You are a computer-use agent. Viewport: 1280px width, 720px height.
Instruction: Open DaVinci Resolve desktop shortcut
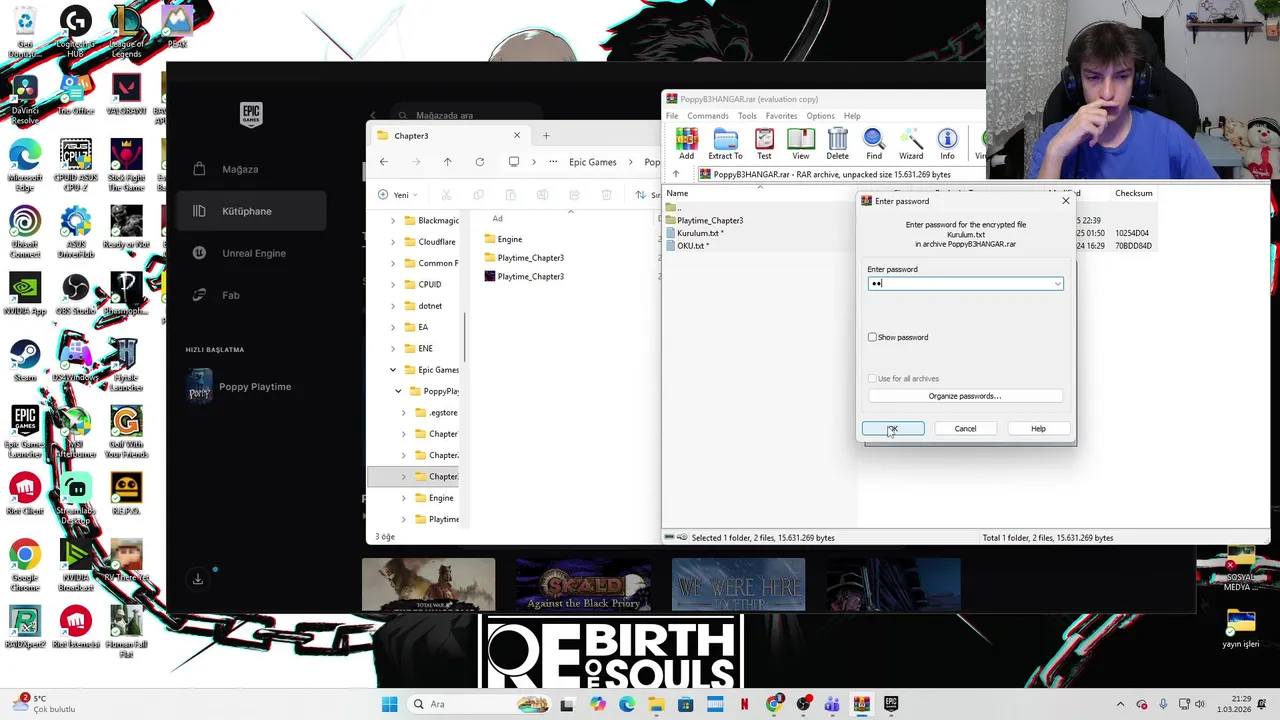coord(25,97)
